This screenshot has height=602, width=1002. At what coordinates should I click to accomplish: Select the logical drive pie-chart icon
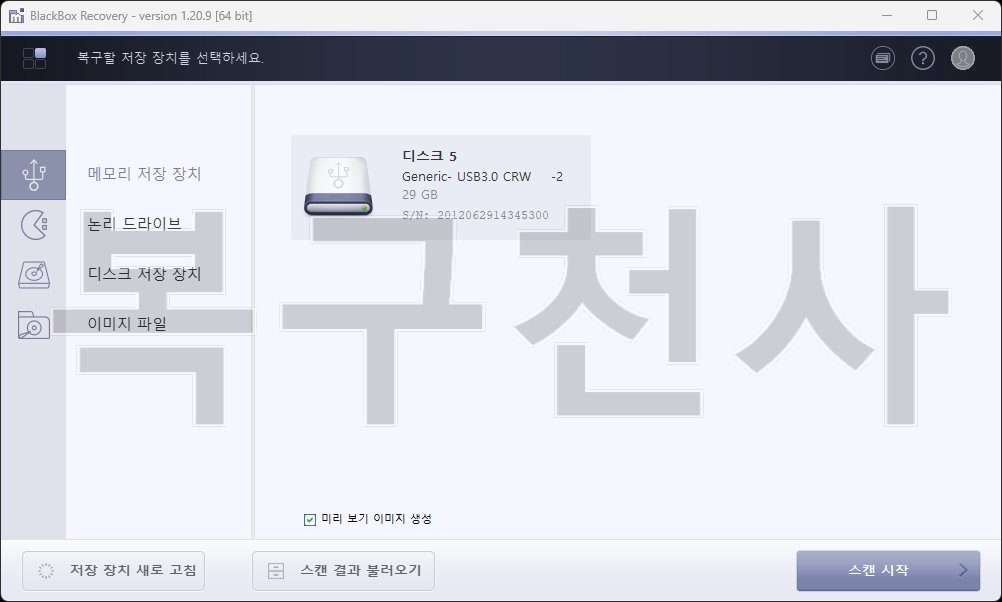tap(33, 225)
